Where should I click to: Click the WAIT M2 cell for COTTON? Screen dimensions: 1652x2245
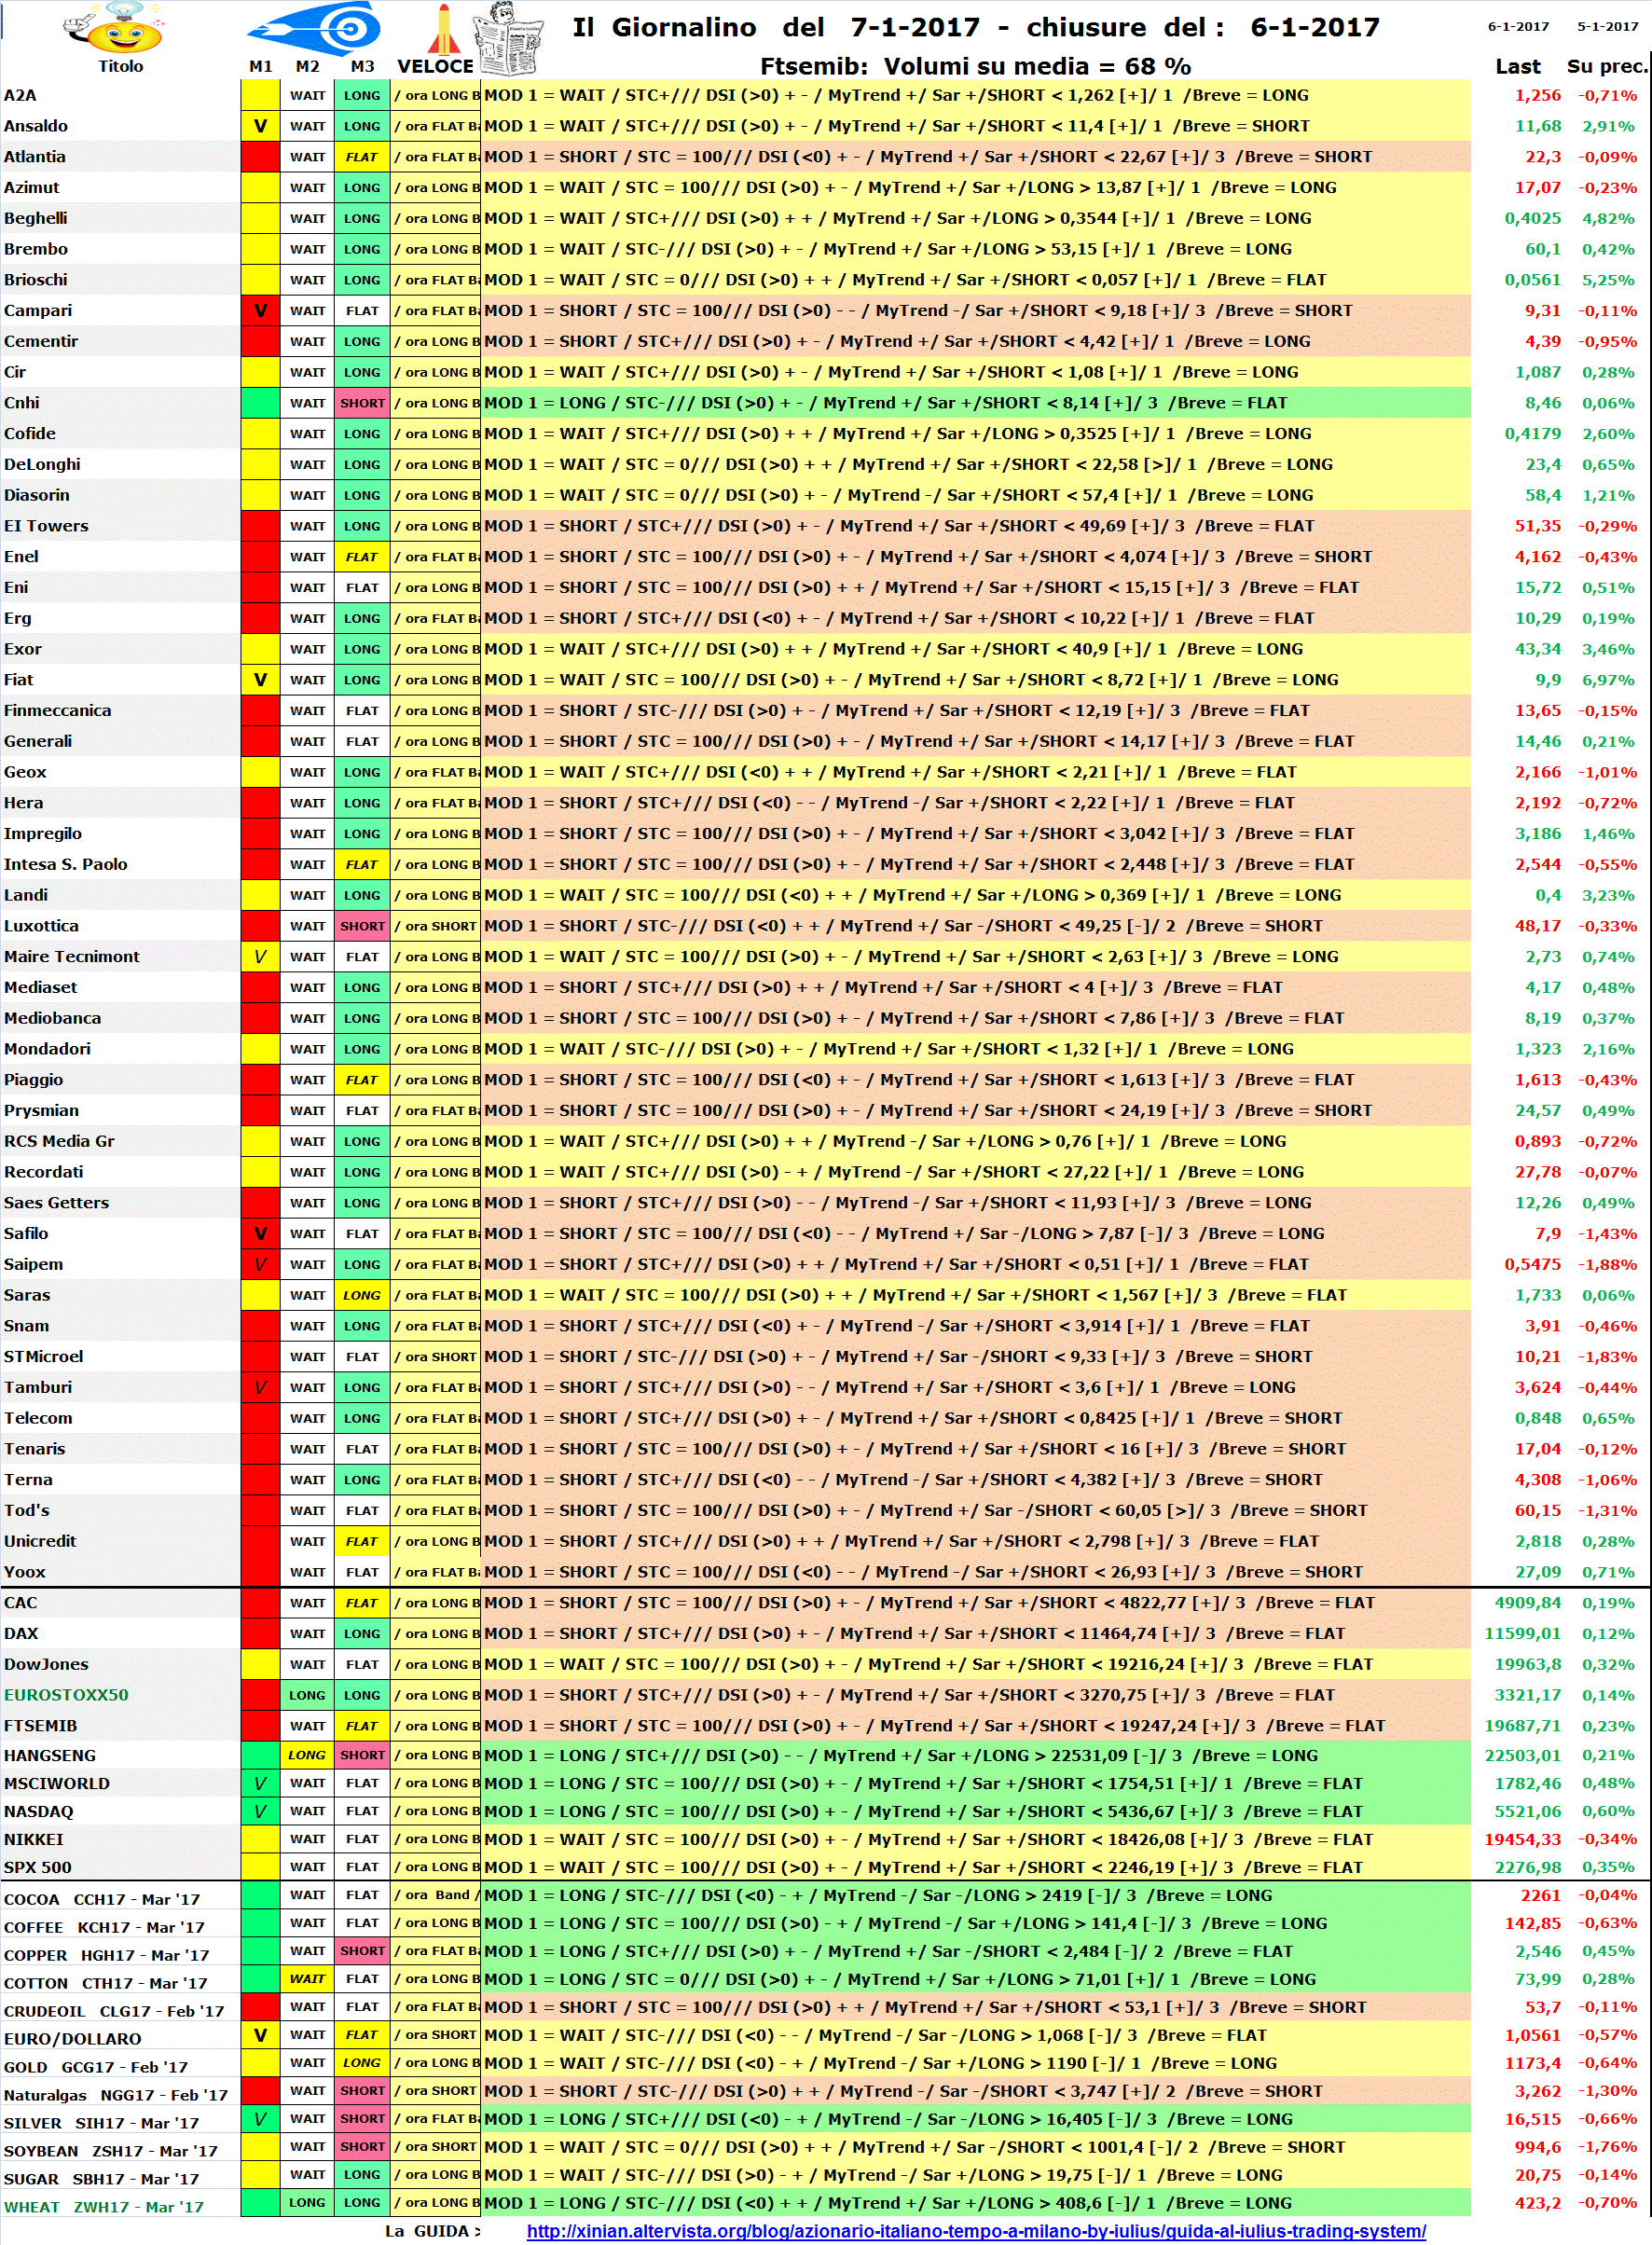click(x=307, y=1978)
